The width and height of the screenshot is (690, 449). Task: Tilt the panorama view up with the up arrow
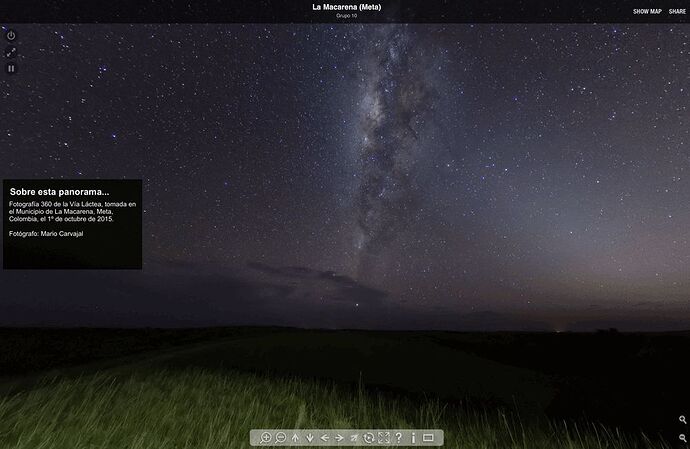295,438
